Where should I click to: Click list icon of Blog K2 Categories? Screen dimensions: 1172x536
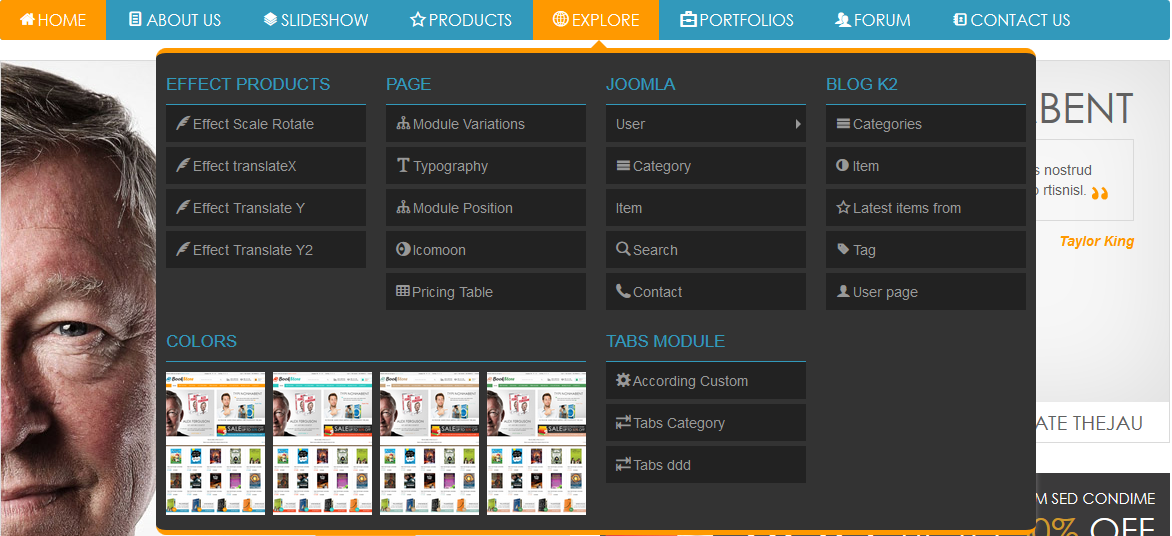click(843, 123)
